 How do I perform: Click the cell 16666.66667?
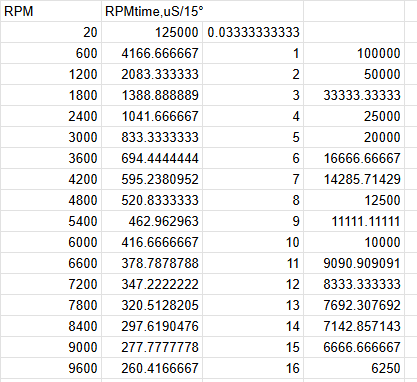[354, 158]
